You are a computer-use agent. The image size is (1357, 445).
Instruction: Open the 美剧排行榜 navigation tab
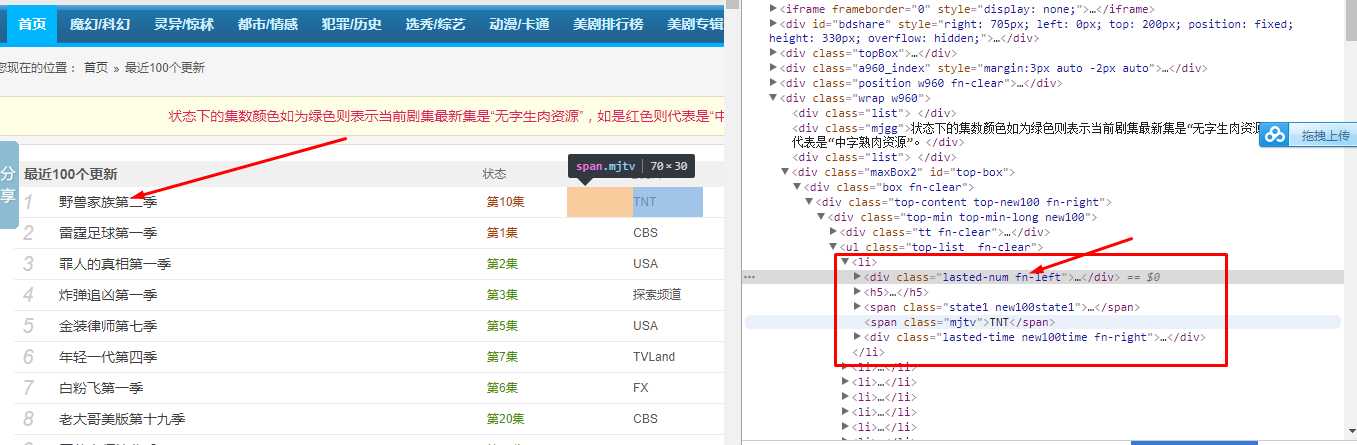click(x=608, y=24)
